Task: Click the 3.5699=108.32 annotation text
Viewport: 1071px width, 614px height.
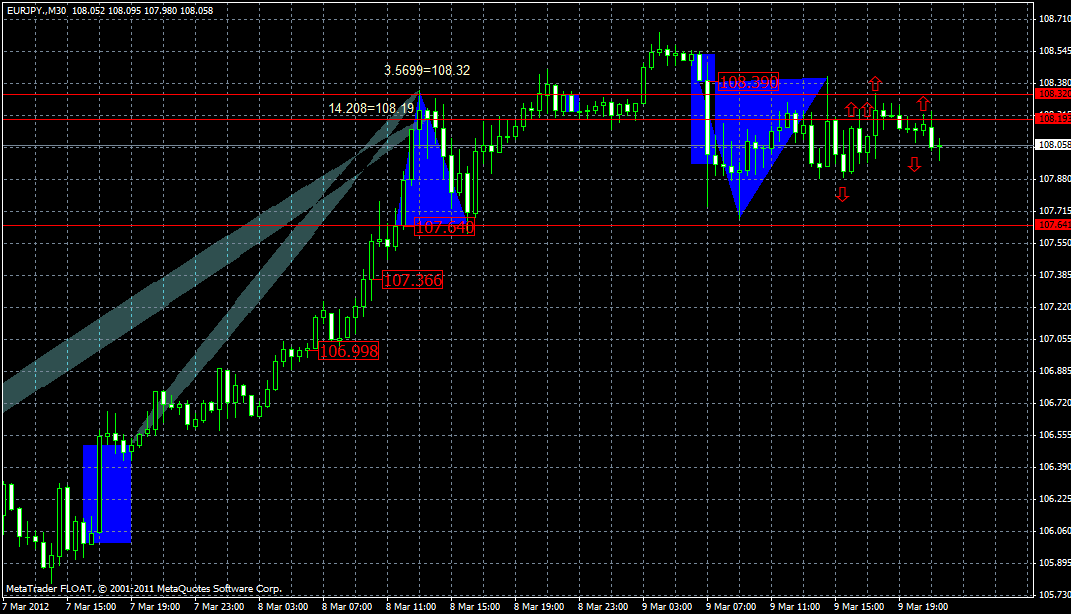Action: (x=426, y=71)
